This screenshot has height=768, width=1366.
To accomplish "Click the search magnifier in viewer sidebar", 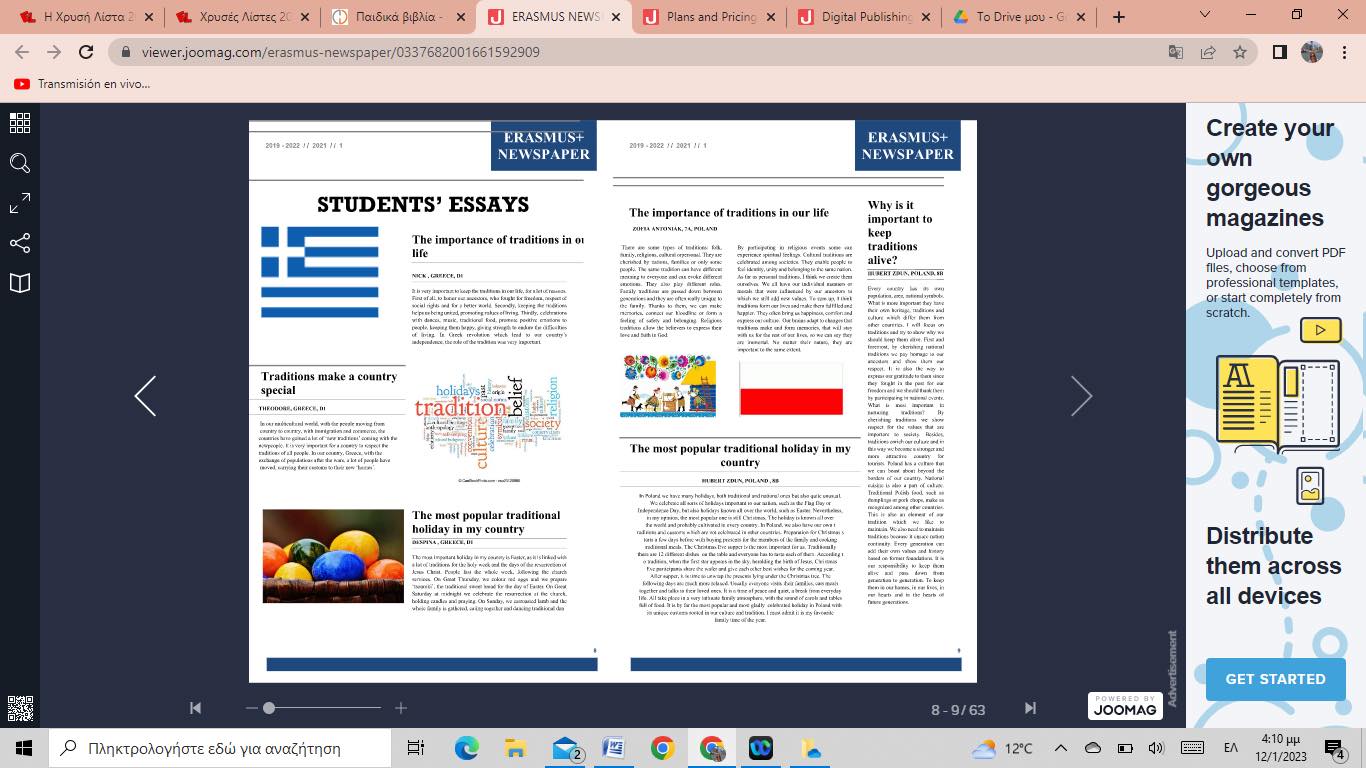I will click(x=20, y=163).
